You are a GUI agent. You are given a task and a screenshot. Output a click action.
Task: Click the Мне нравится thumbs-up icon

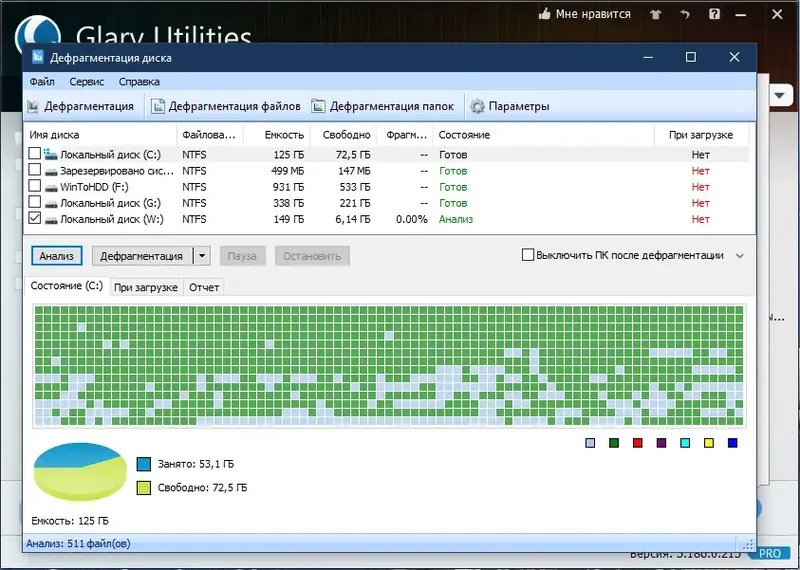[544, 14]
